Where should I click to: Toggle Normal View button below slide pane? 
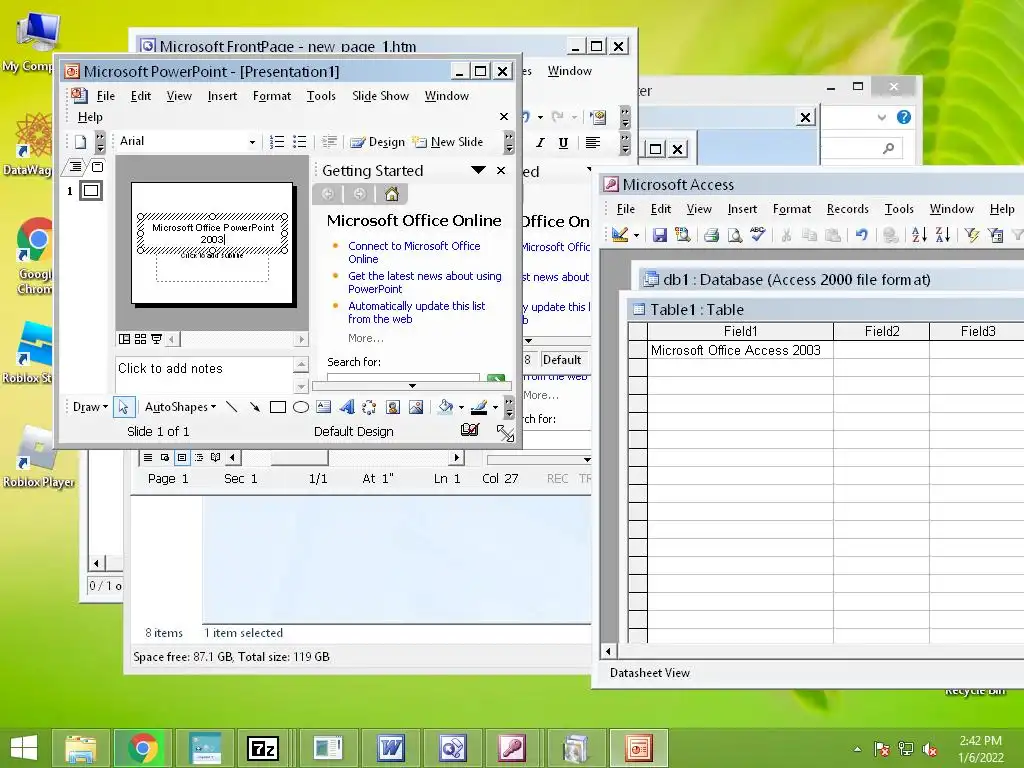pos(124,339)
